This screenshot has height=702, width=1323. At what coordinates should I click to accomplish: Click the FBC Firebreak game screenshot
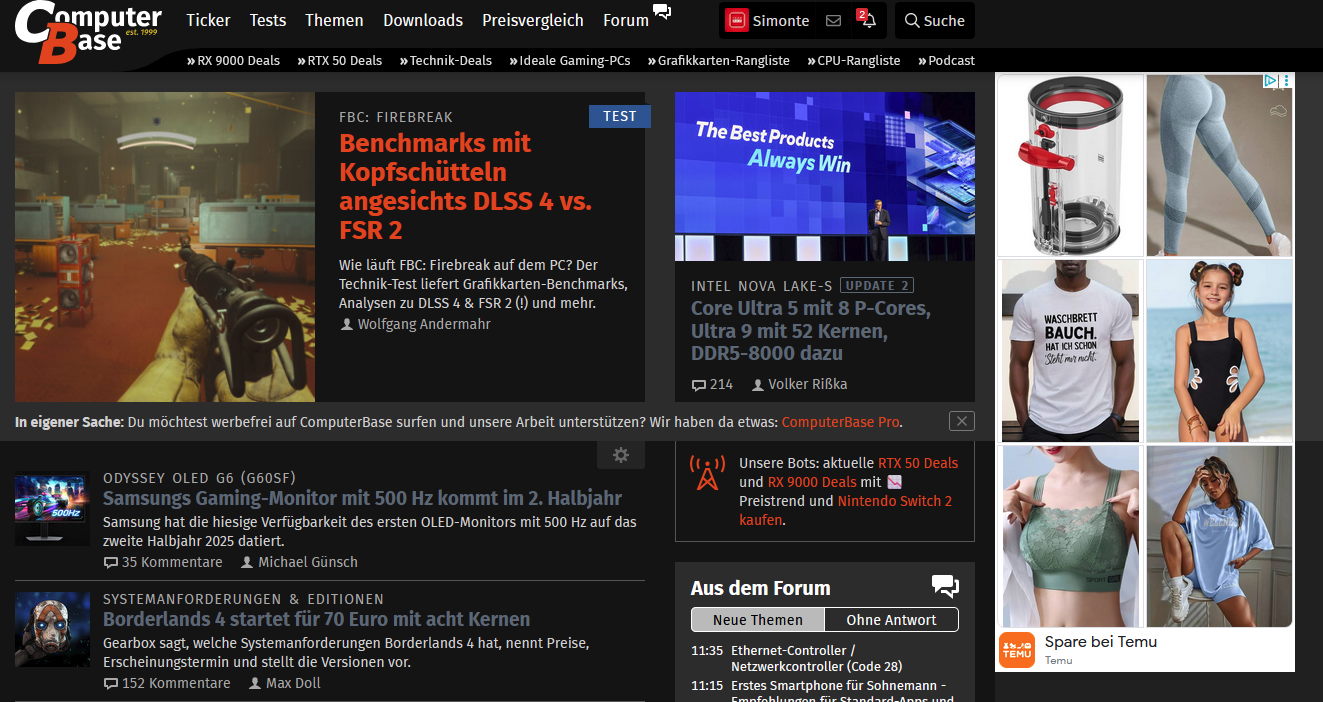pyautogui.click(x=165, y=247)
